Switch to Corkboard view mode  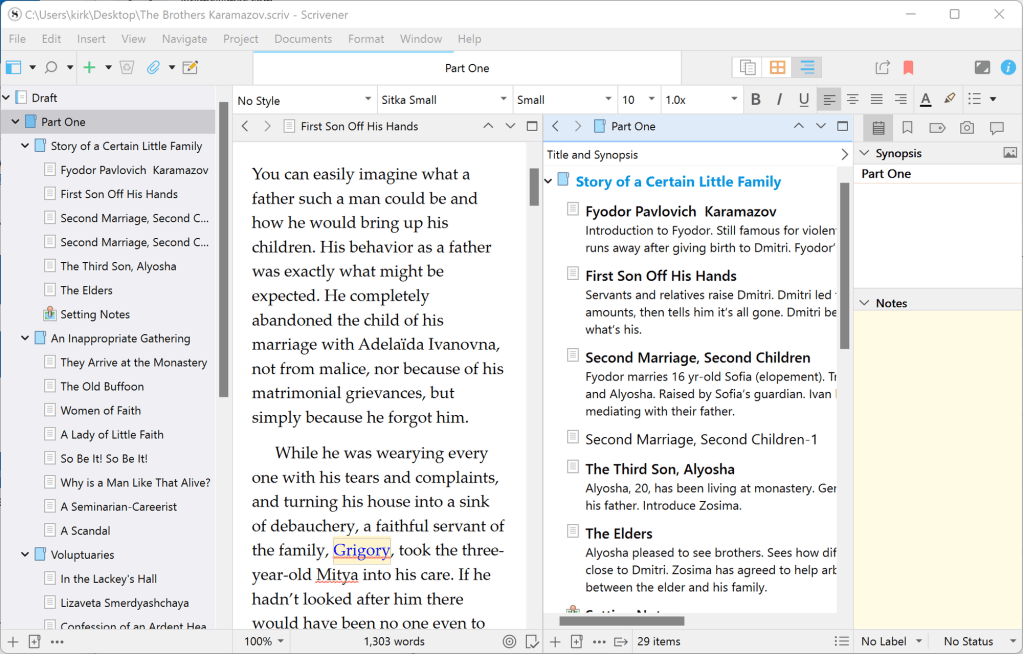[777, 68]
